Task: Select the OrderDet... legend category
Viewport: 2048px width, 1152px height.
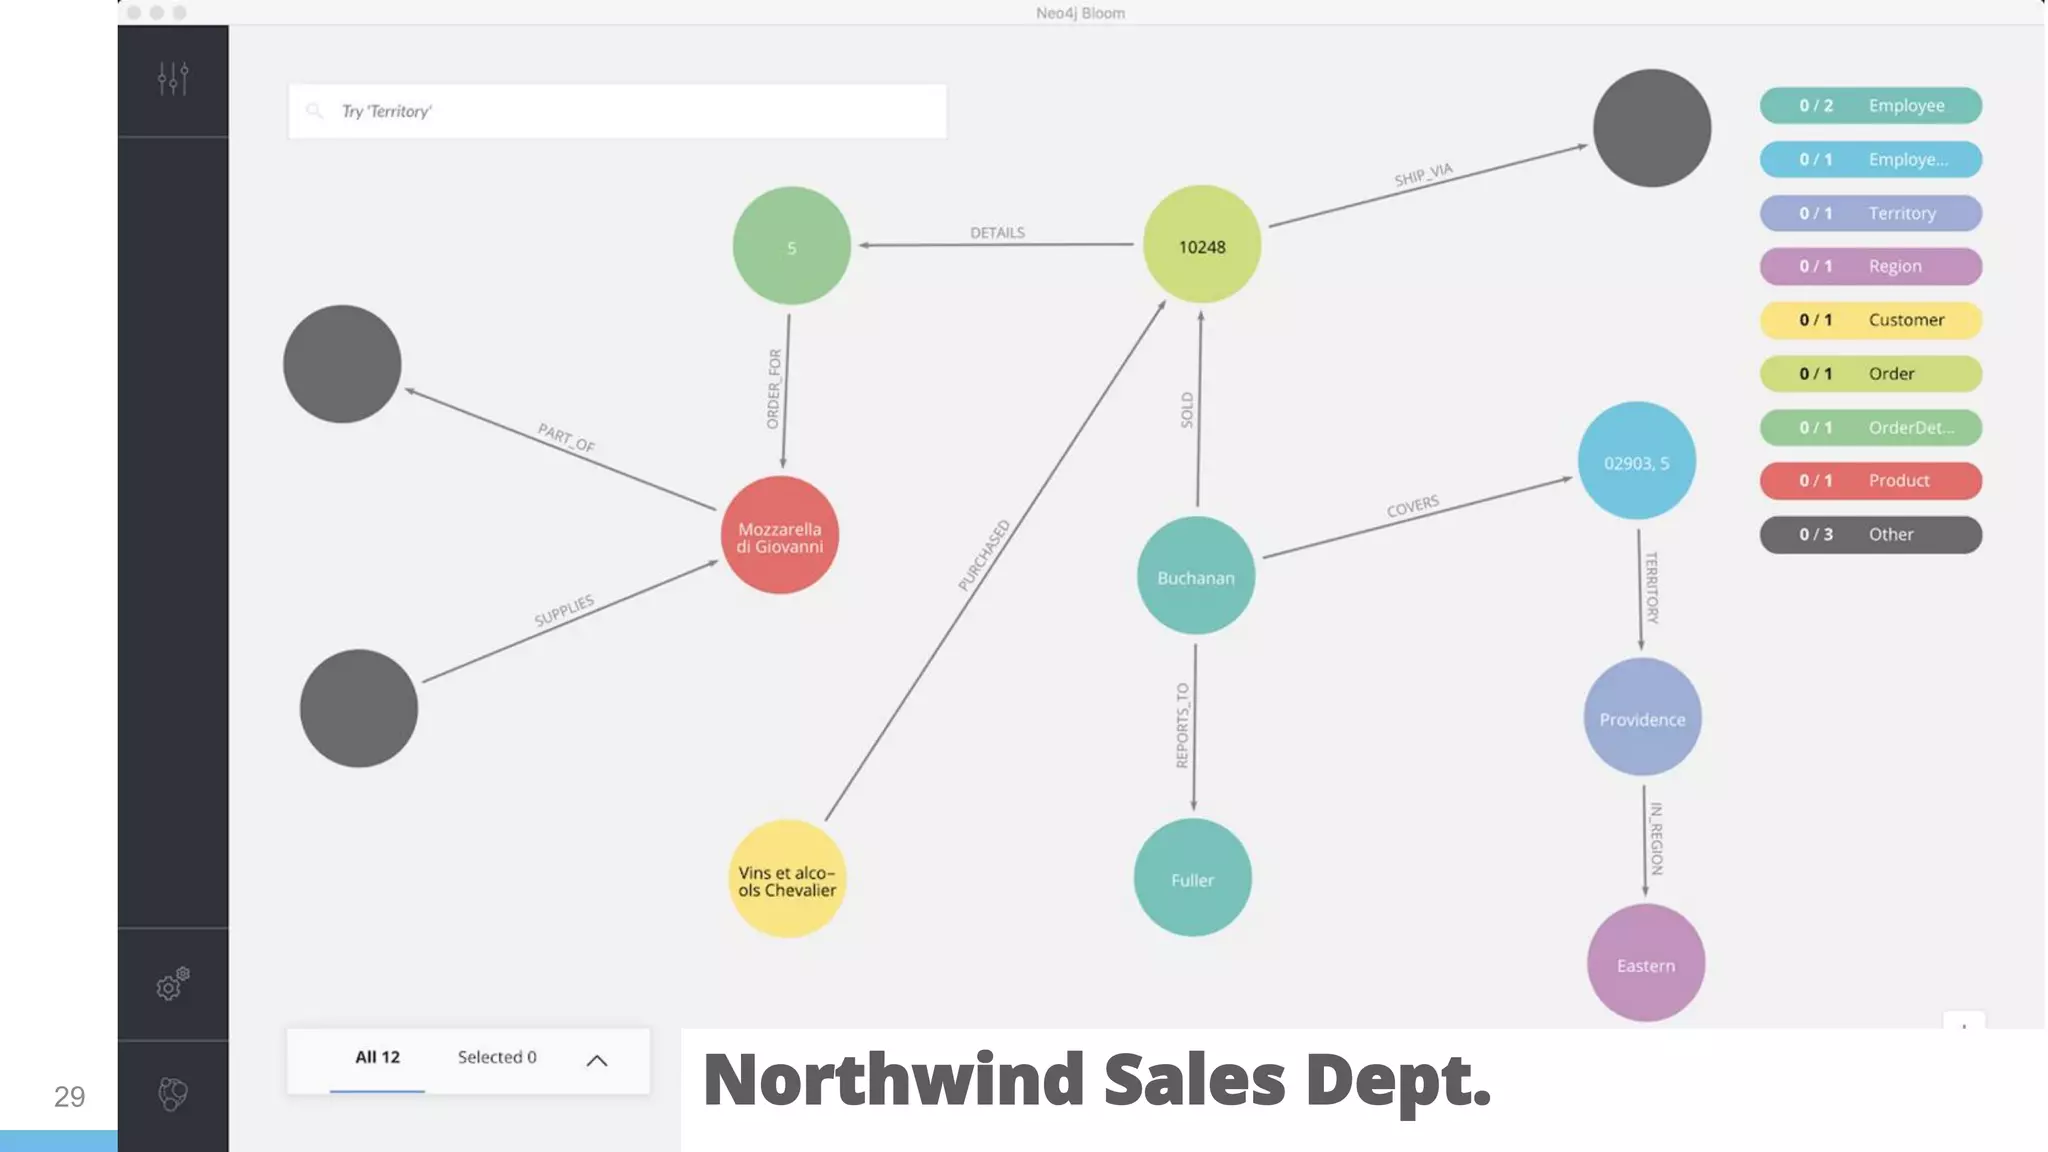Action: 1870,428
